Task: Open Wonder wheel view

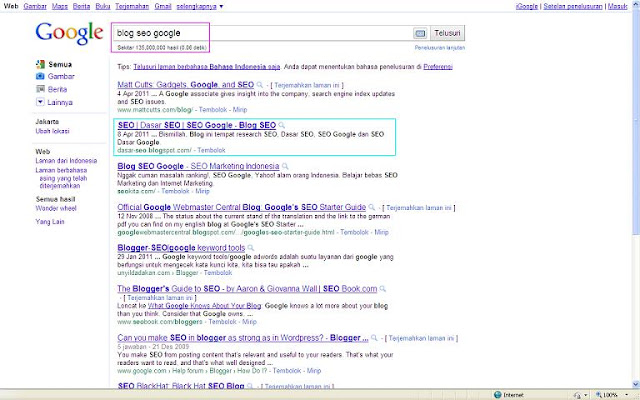Action: coord(56,208)
